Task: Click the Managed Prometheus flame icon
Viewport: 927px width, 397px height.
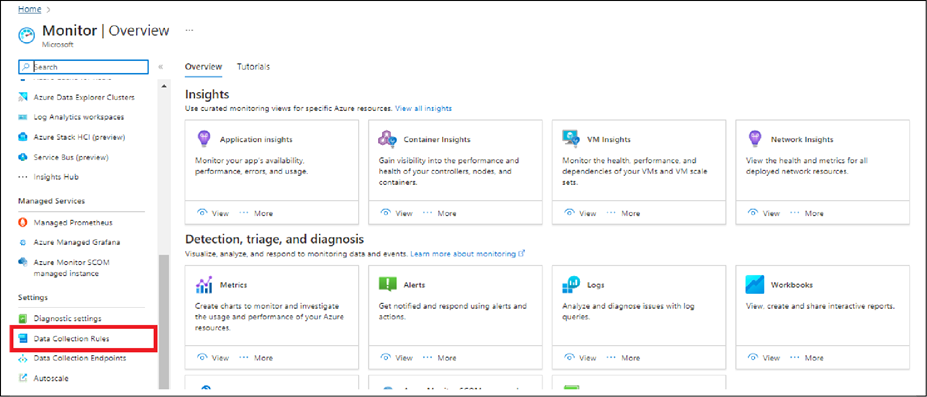Action: pos(23,223)
